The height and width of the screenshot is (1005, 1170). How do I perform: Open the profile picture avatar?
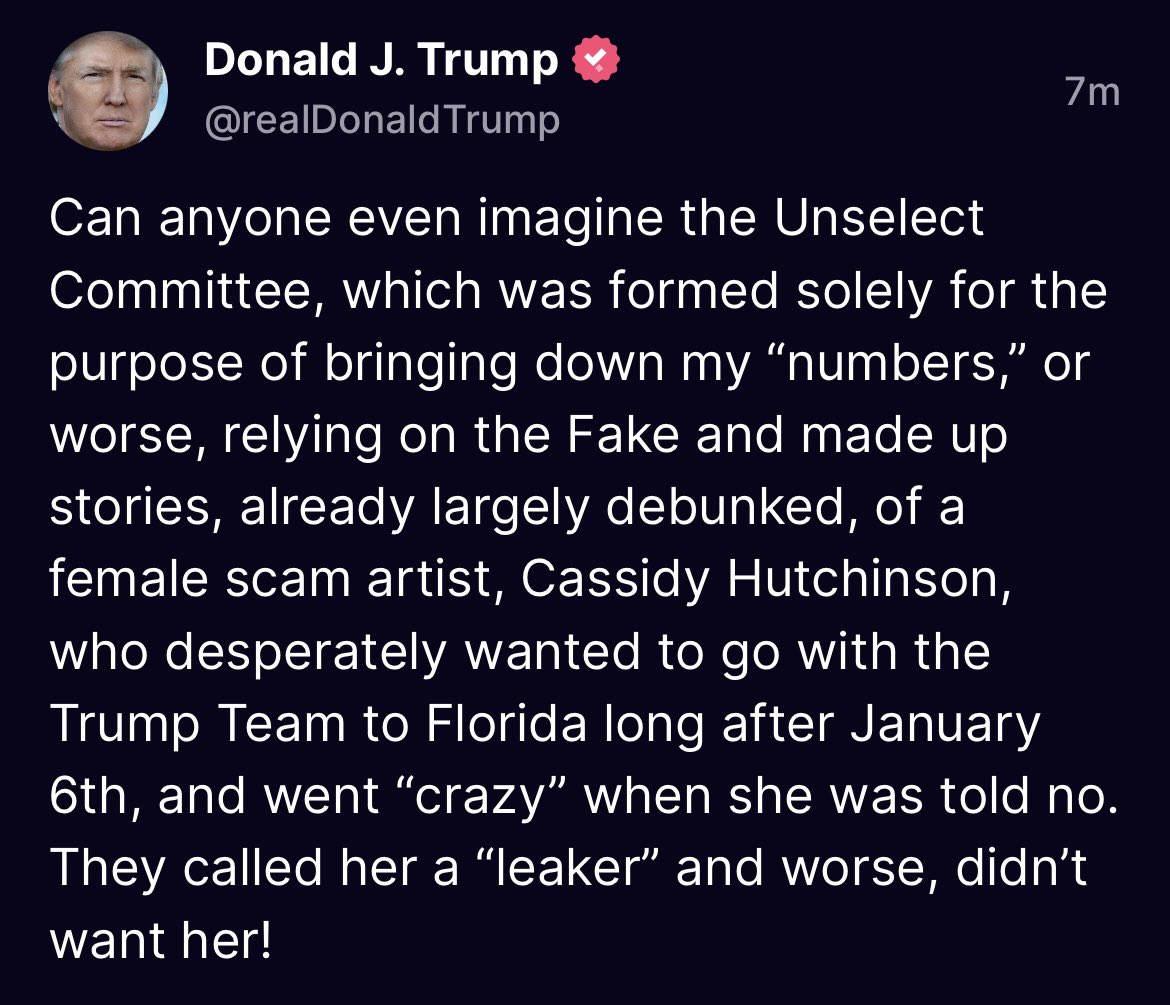tap(108, 91)
